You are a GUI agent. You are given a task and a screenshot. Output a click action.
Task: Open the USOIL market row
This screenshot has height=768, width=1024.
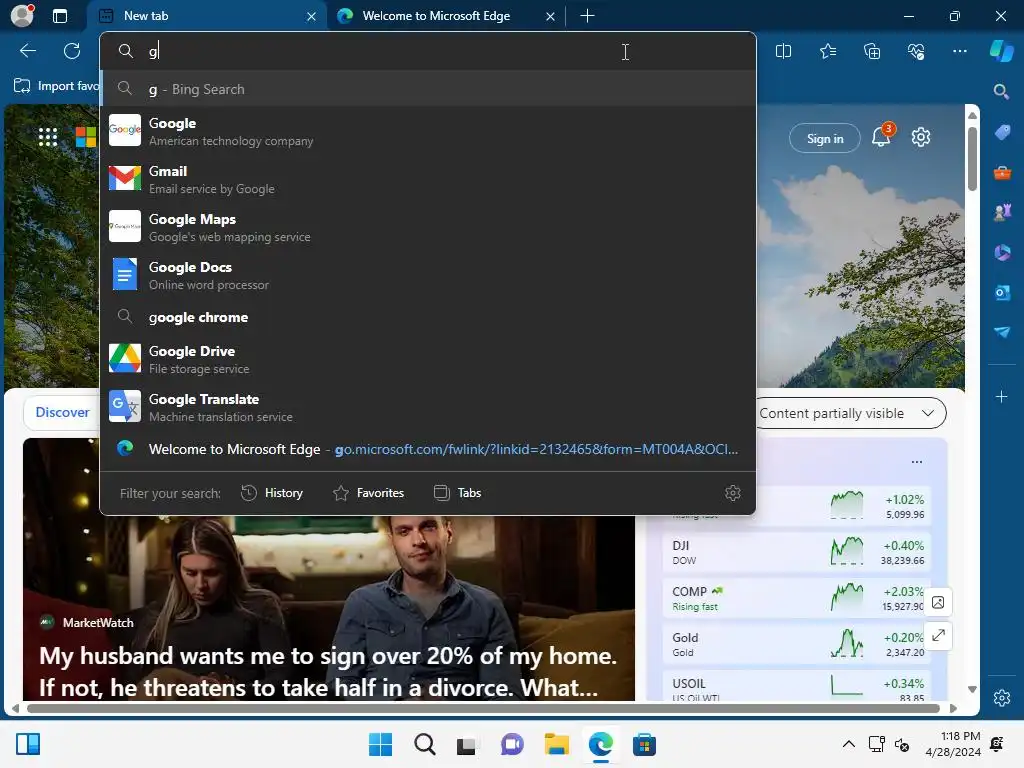(797, 687)
